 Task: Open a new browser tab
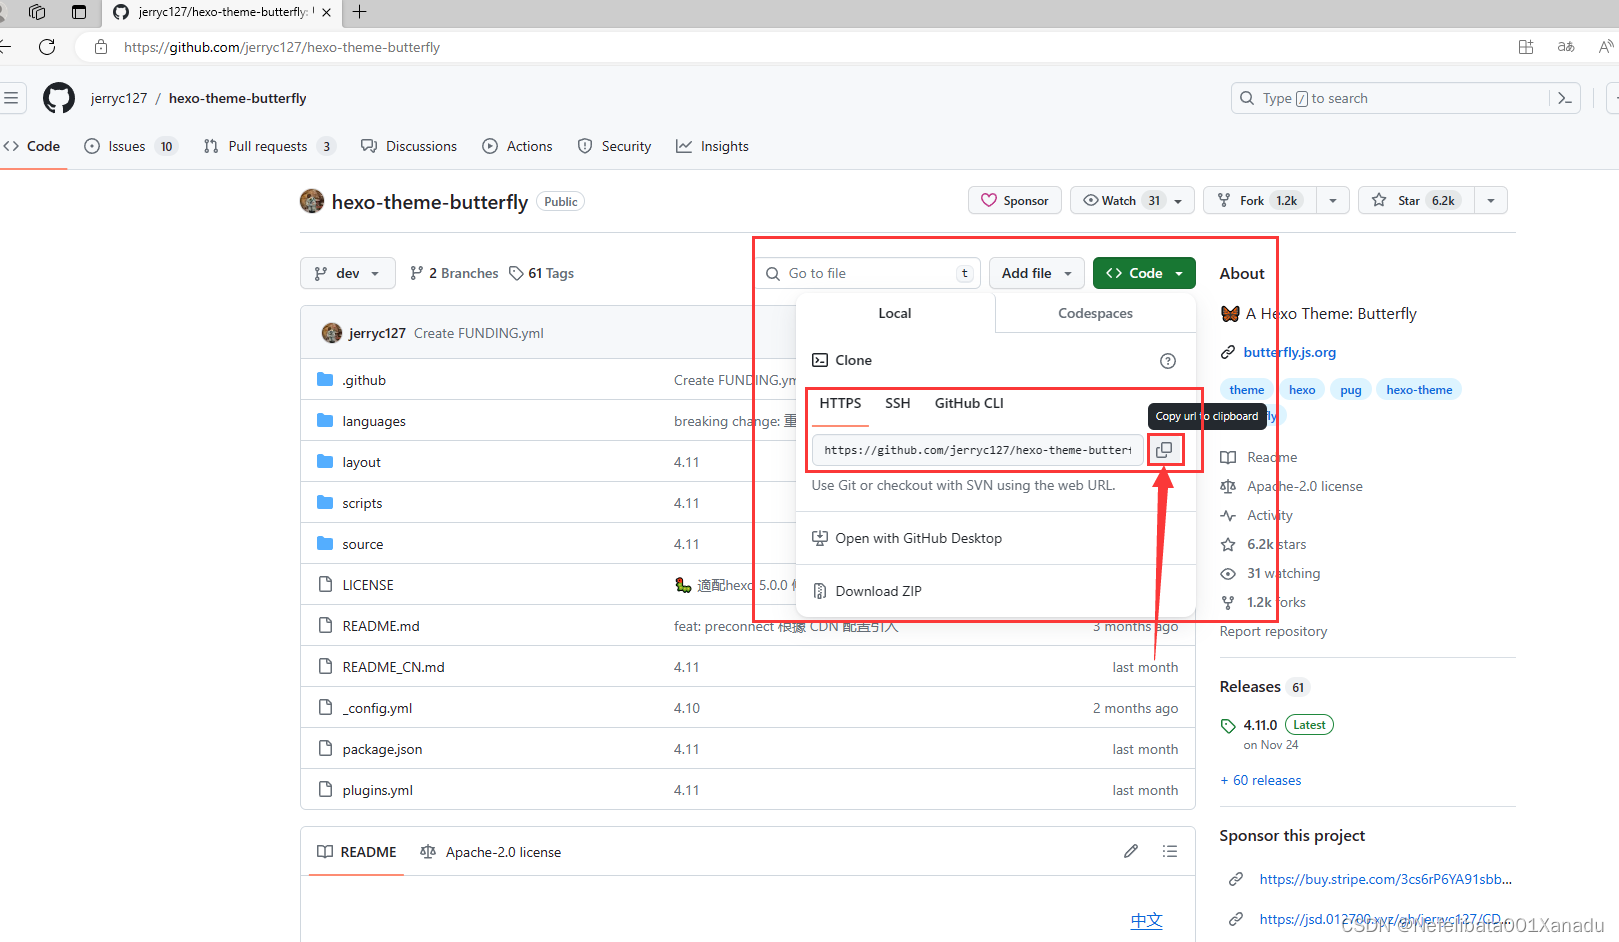[x=360, y=12]
